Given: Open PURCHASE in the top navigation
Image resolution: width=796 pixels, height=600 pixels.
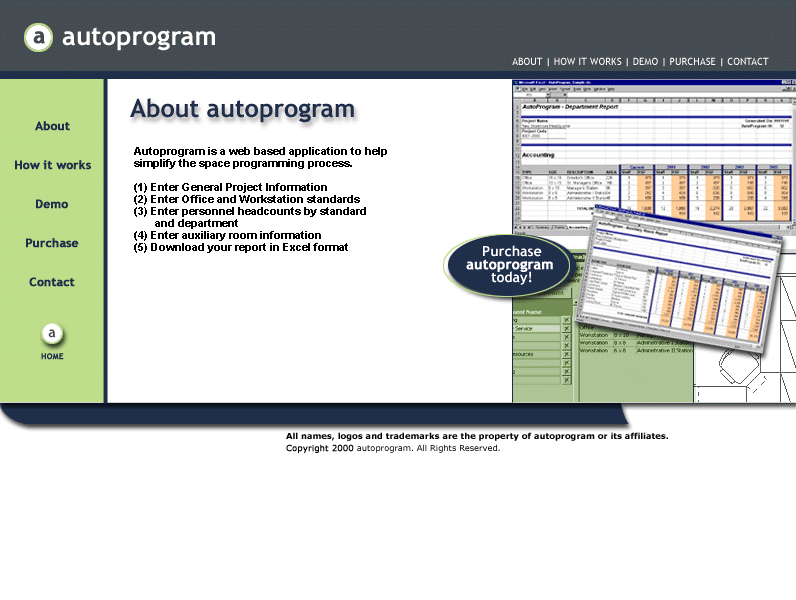Looking at the screenshot, I should (x=692, y=61).
